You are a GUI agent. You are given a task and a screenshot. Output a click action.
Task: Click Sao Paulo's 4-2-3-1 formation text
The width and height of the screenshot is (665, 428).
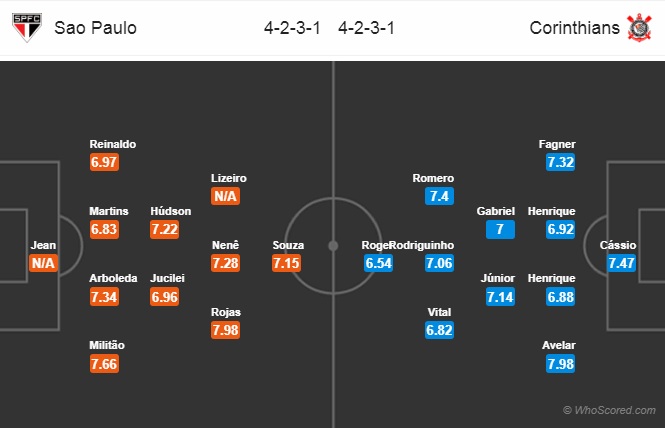(x=292, y=28)
